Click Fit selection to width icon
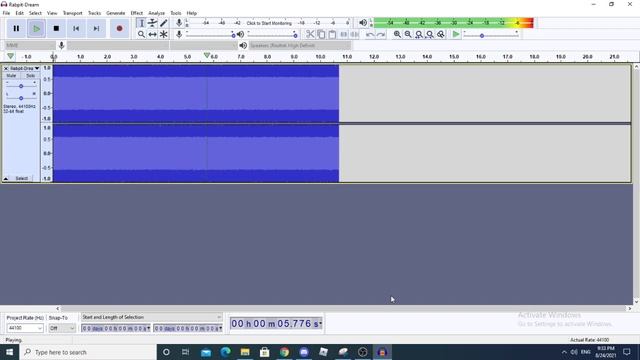640x360 pixels. click(419, 34)
